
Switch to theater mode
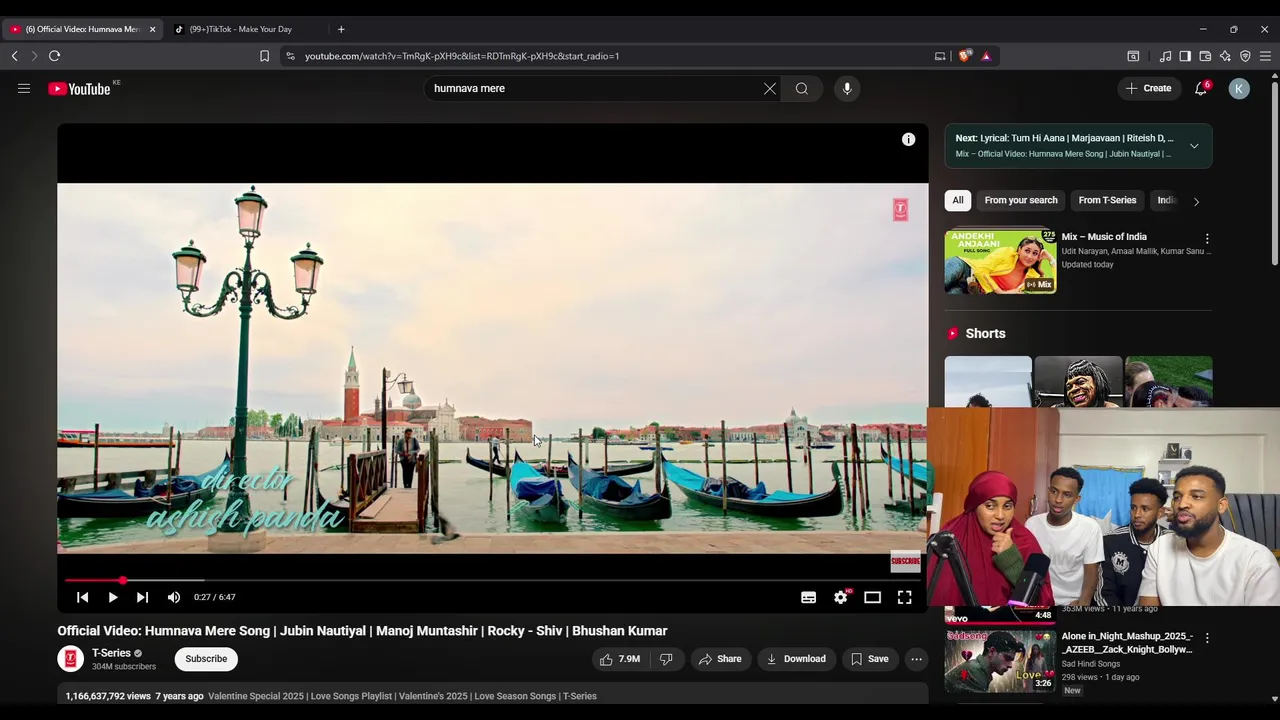[873, 597]
